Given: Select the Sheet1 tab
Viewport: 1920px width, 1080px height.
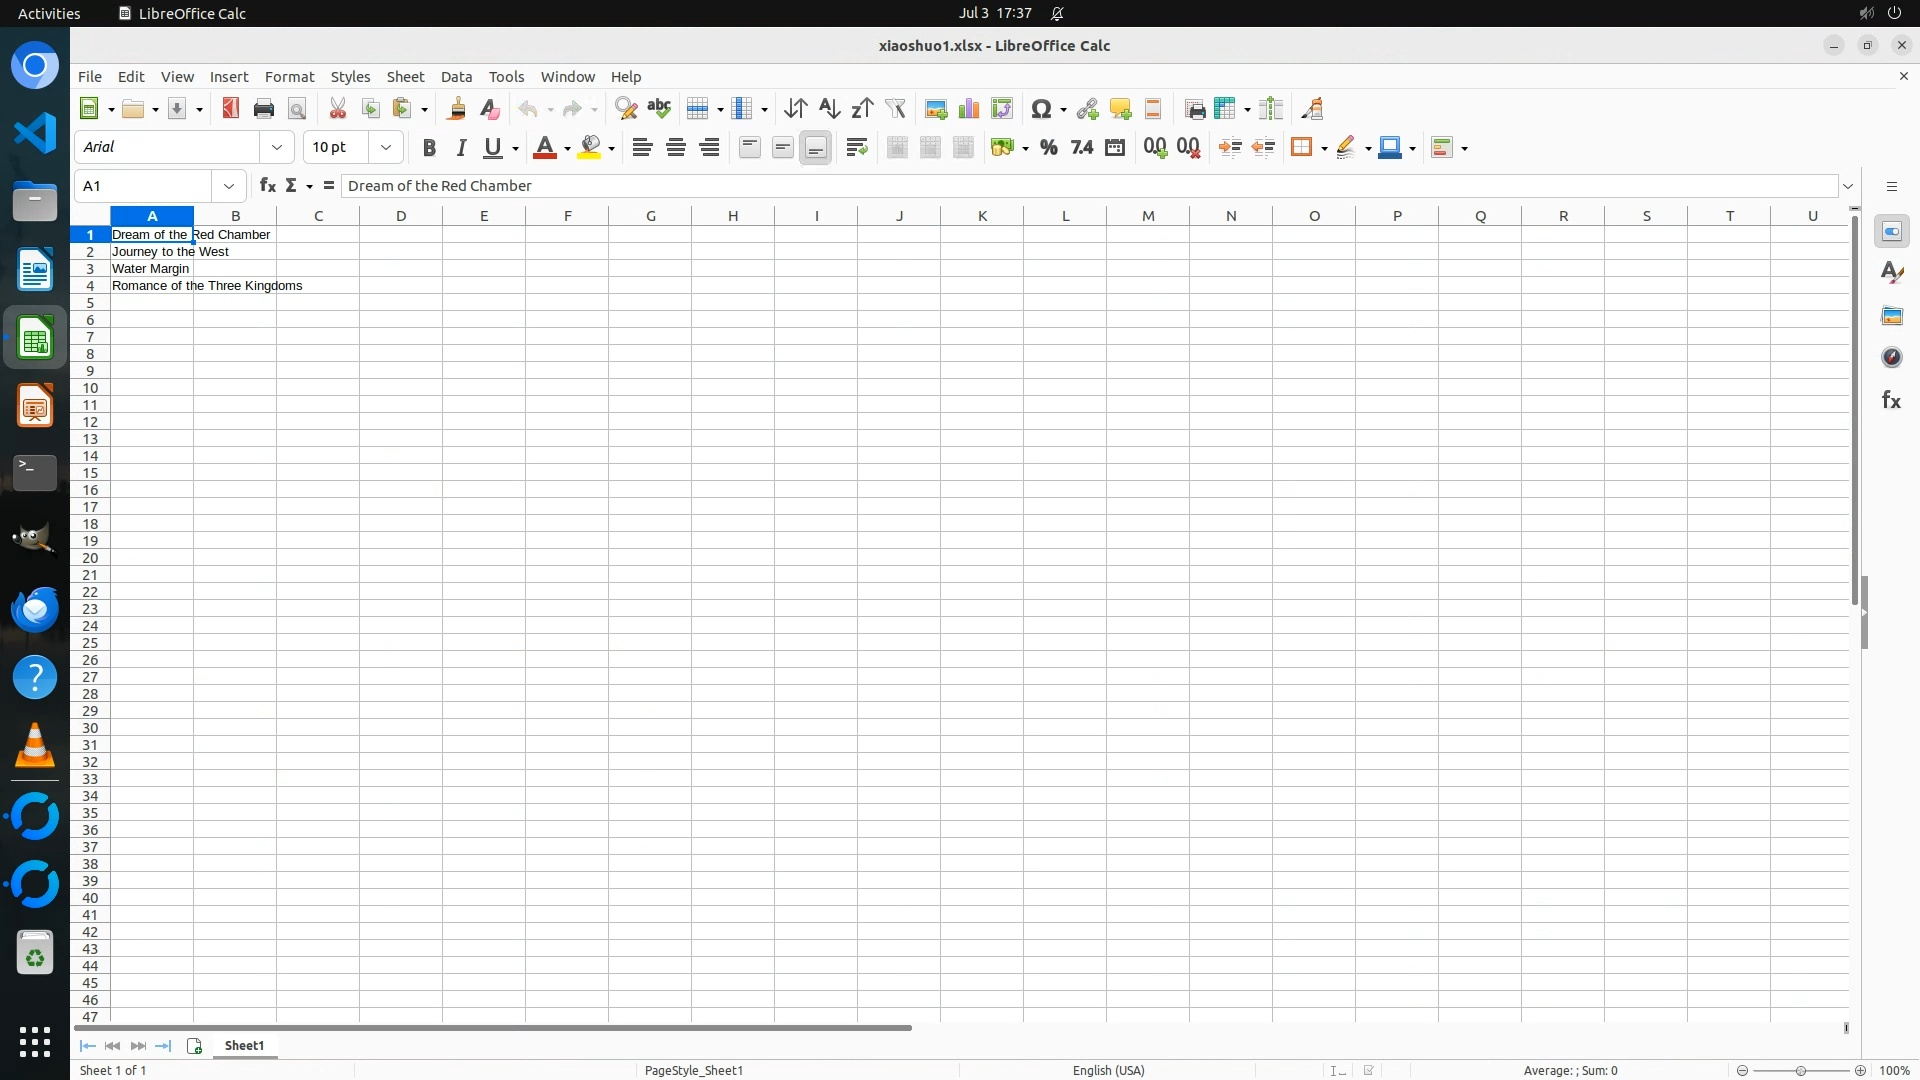Looking at the screenshot, I should click(x=244, y=1046).
